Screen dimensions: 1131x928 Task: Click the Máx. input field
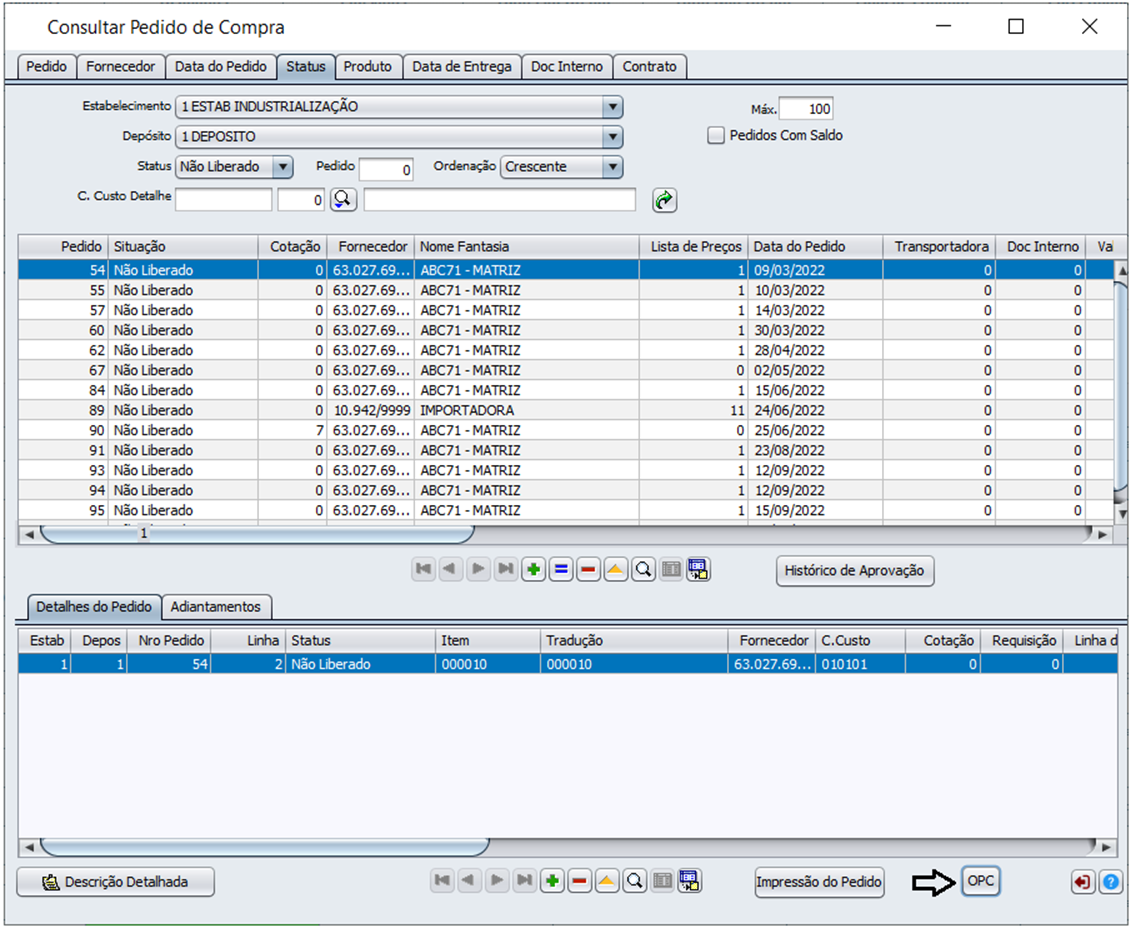coord(806,109)
